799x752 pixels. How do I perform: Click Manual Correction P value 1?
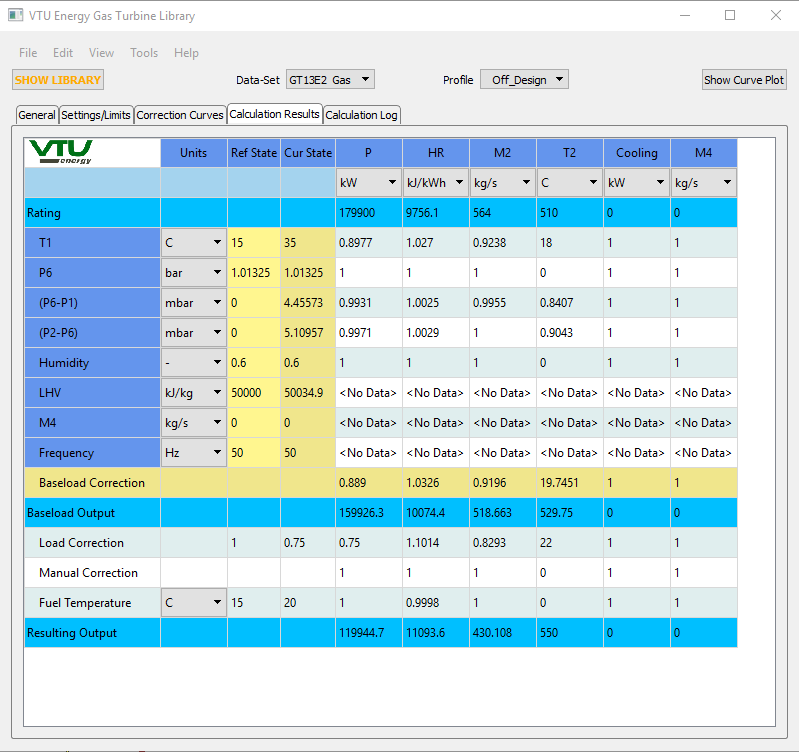tap(369, 573)
